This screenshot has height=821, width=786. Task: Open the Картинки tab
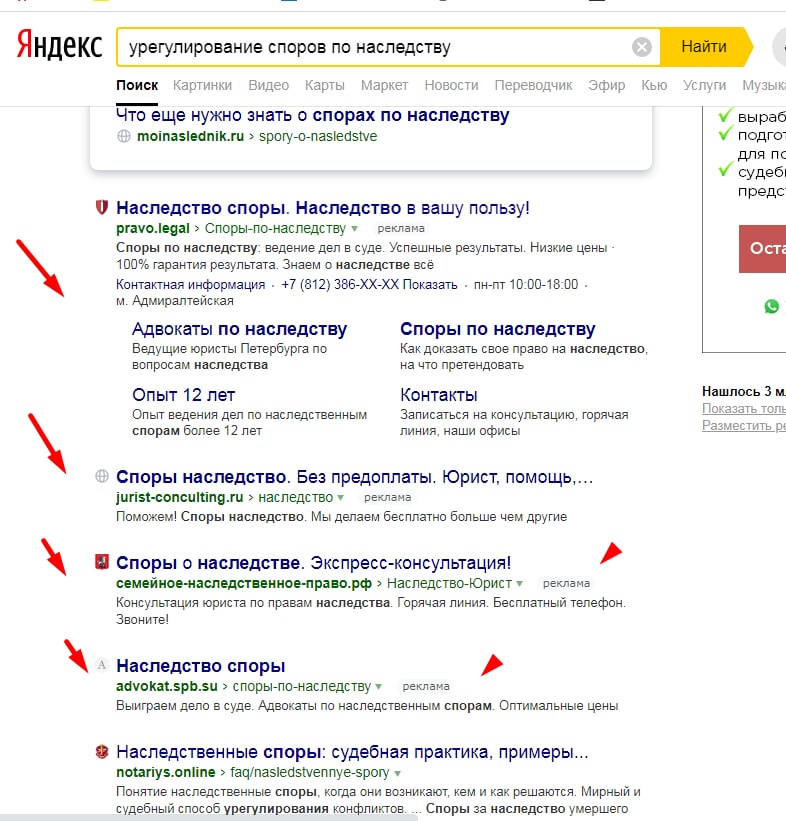pos(202,85)
